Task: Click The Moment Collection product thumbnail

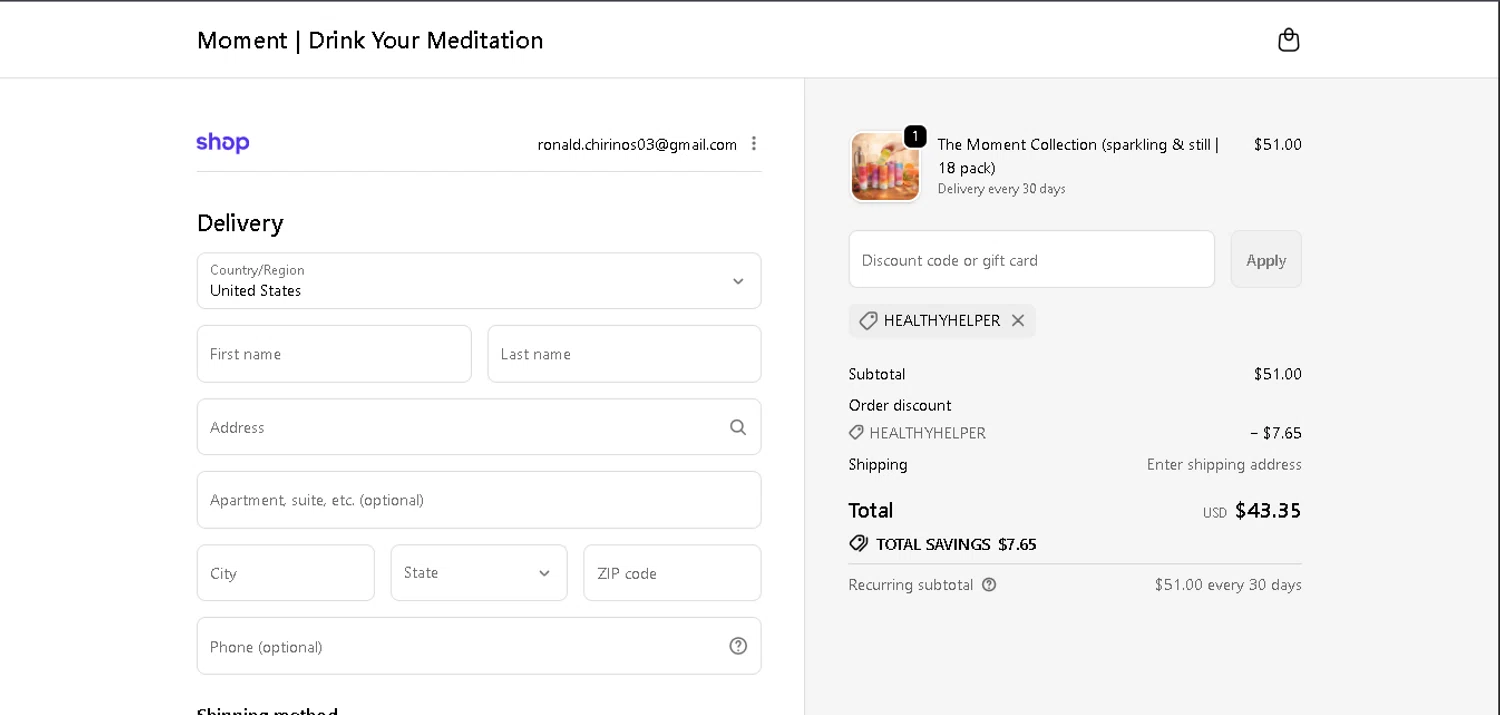Action: [885, 167]
